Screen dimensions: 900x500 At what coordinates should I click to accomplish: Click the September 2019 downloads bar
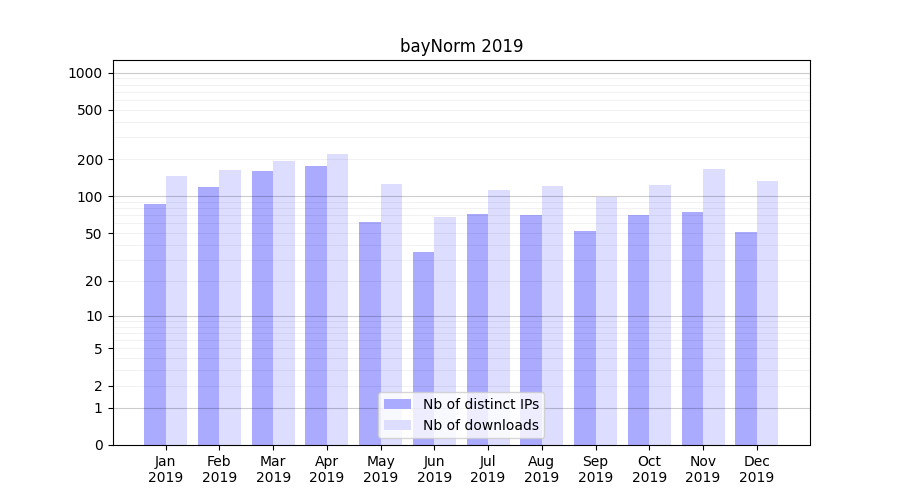point(606,320)
